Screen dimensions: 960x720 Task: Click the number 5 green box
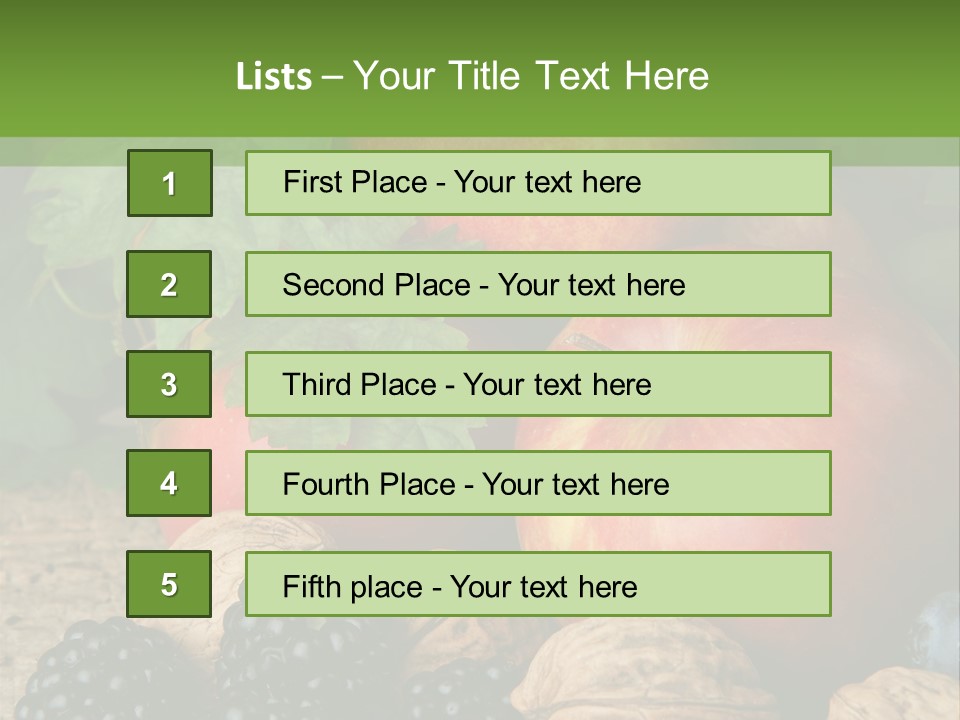[x=169, y=584]
